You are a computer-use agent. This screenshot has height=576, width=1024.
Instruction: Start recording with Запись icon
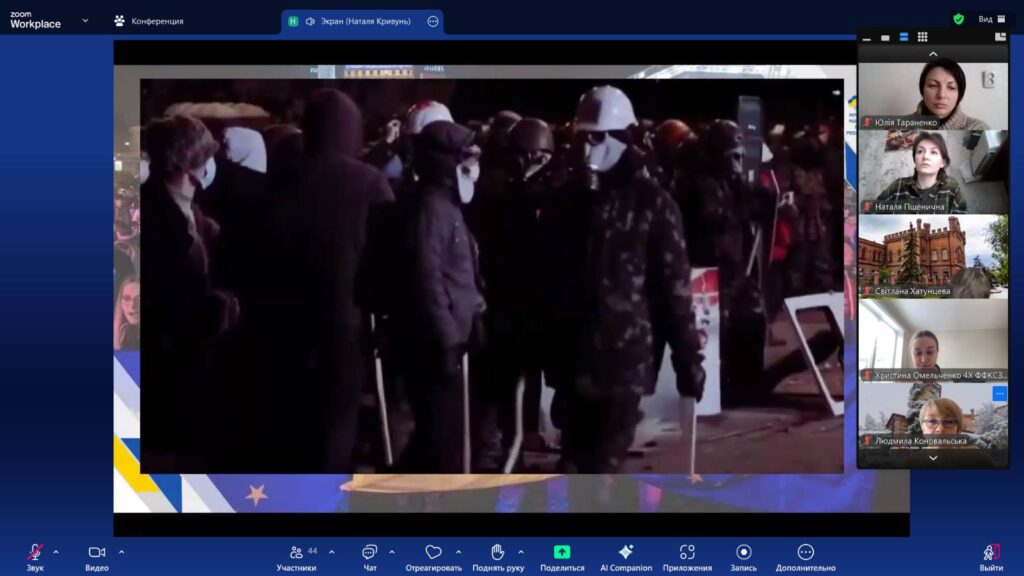[744, 552]
